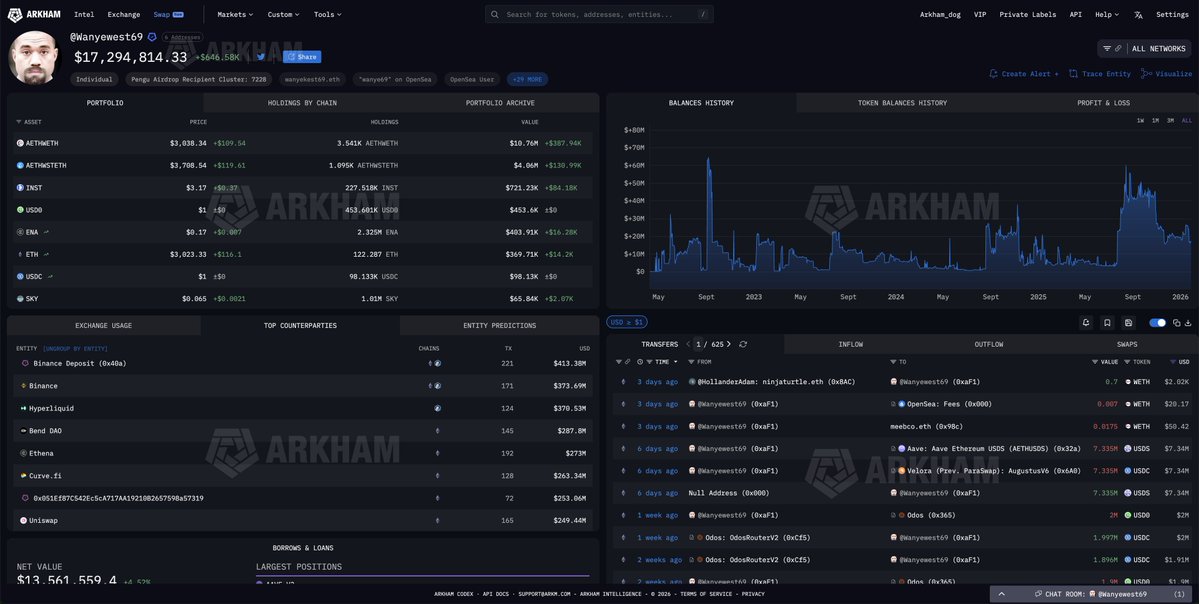Open the Tools dropdown menu
This screenshot has width=1199, height=604.
[327, 15]
